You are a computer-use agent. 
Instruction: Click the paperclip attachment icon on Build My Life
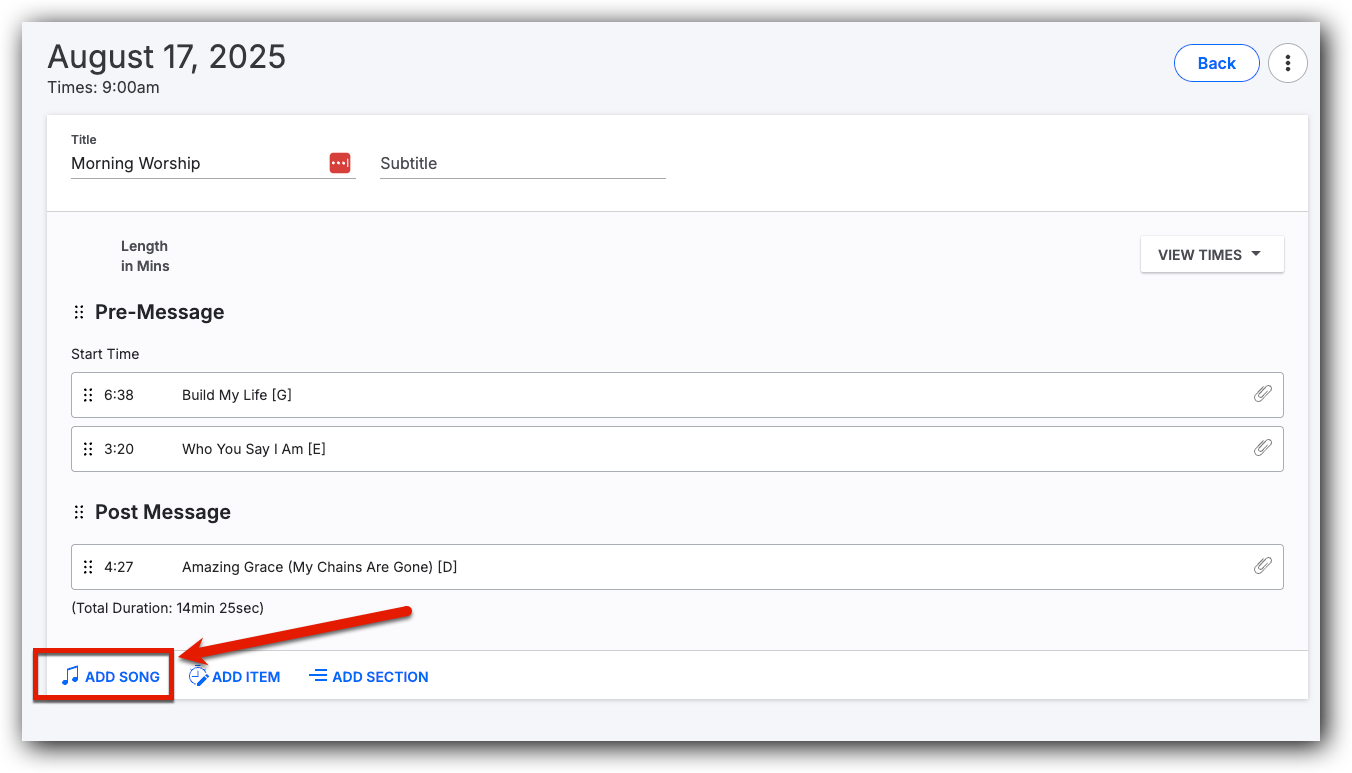(1263, 394)
